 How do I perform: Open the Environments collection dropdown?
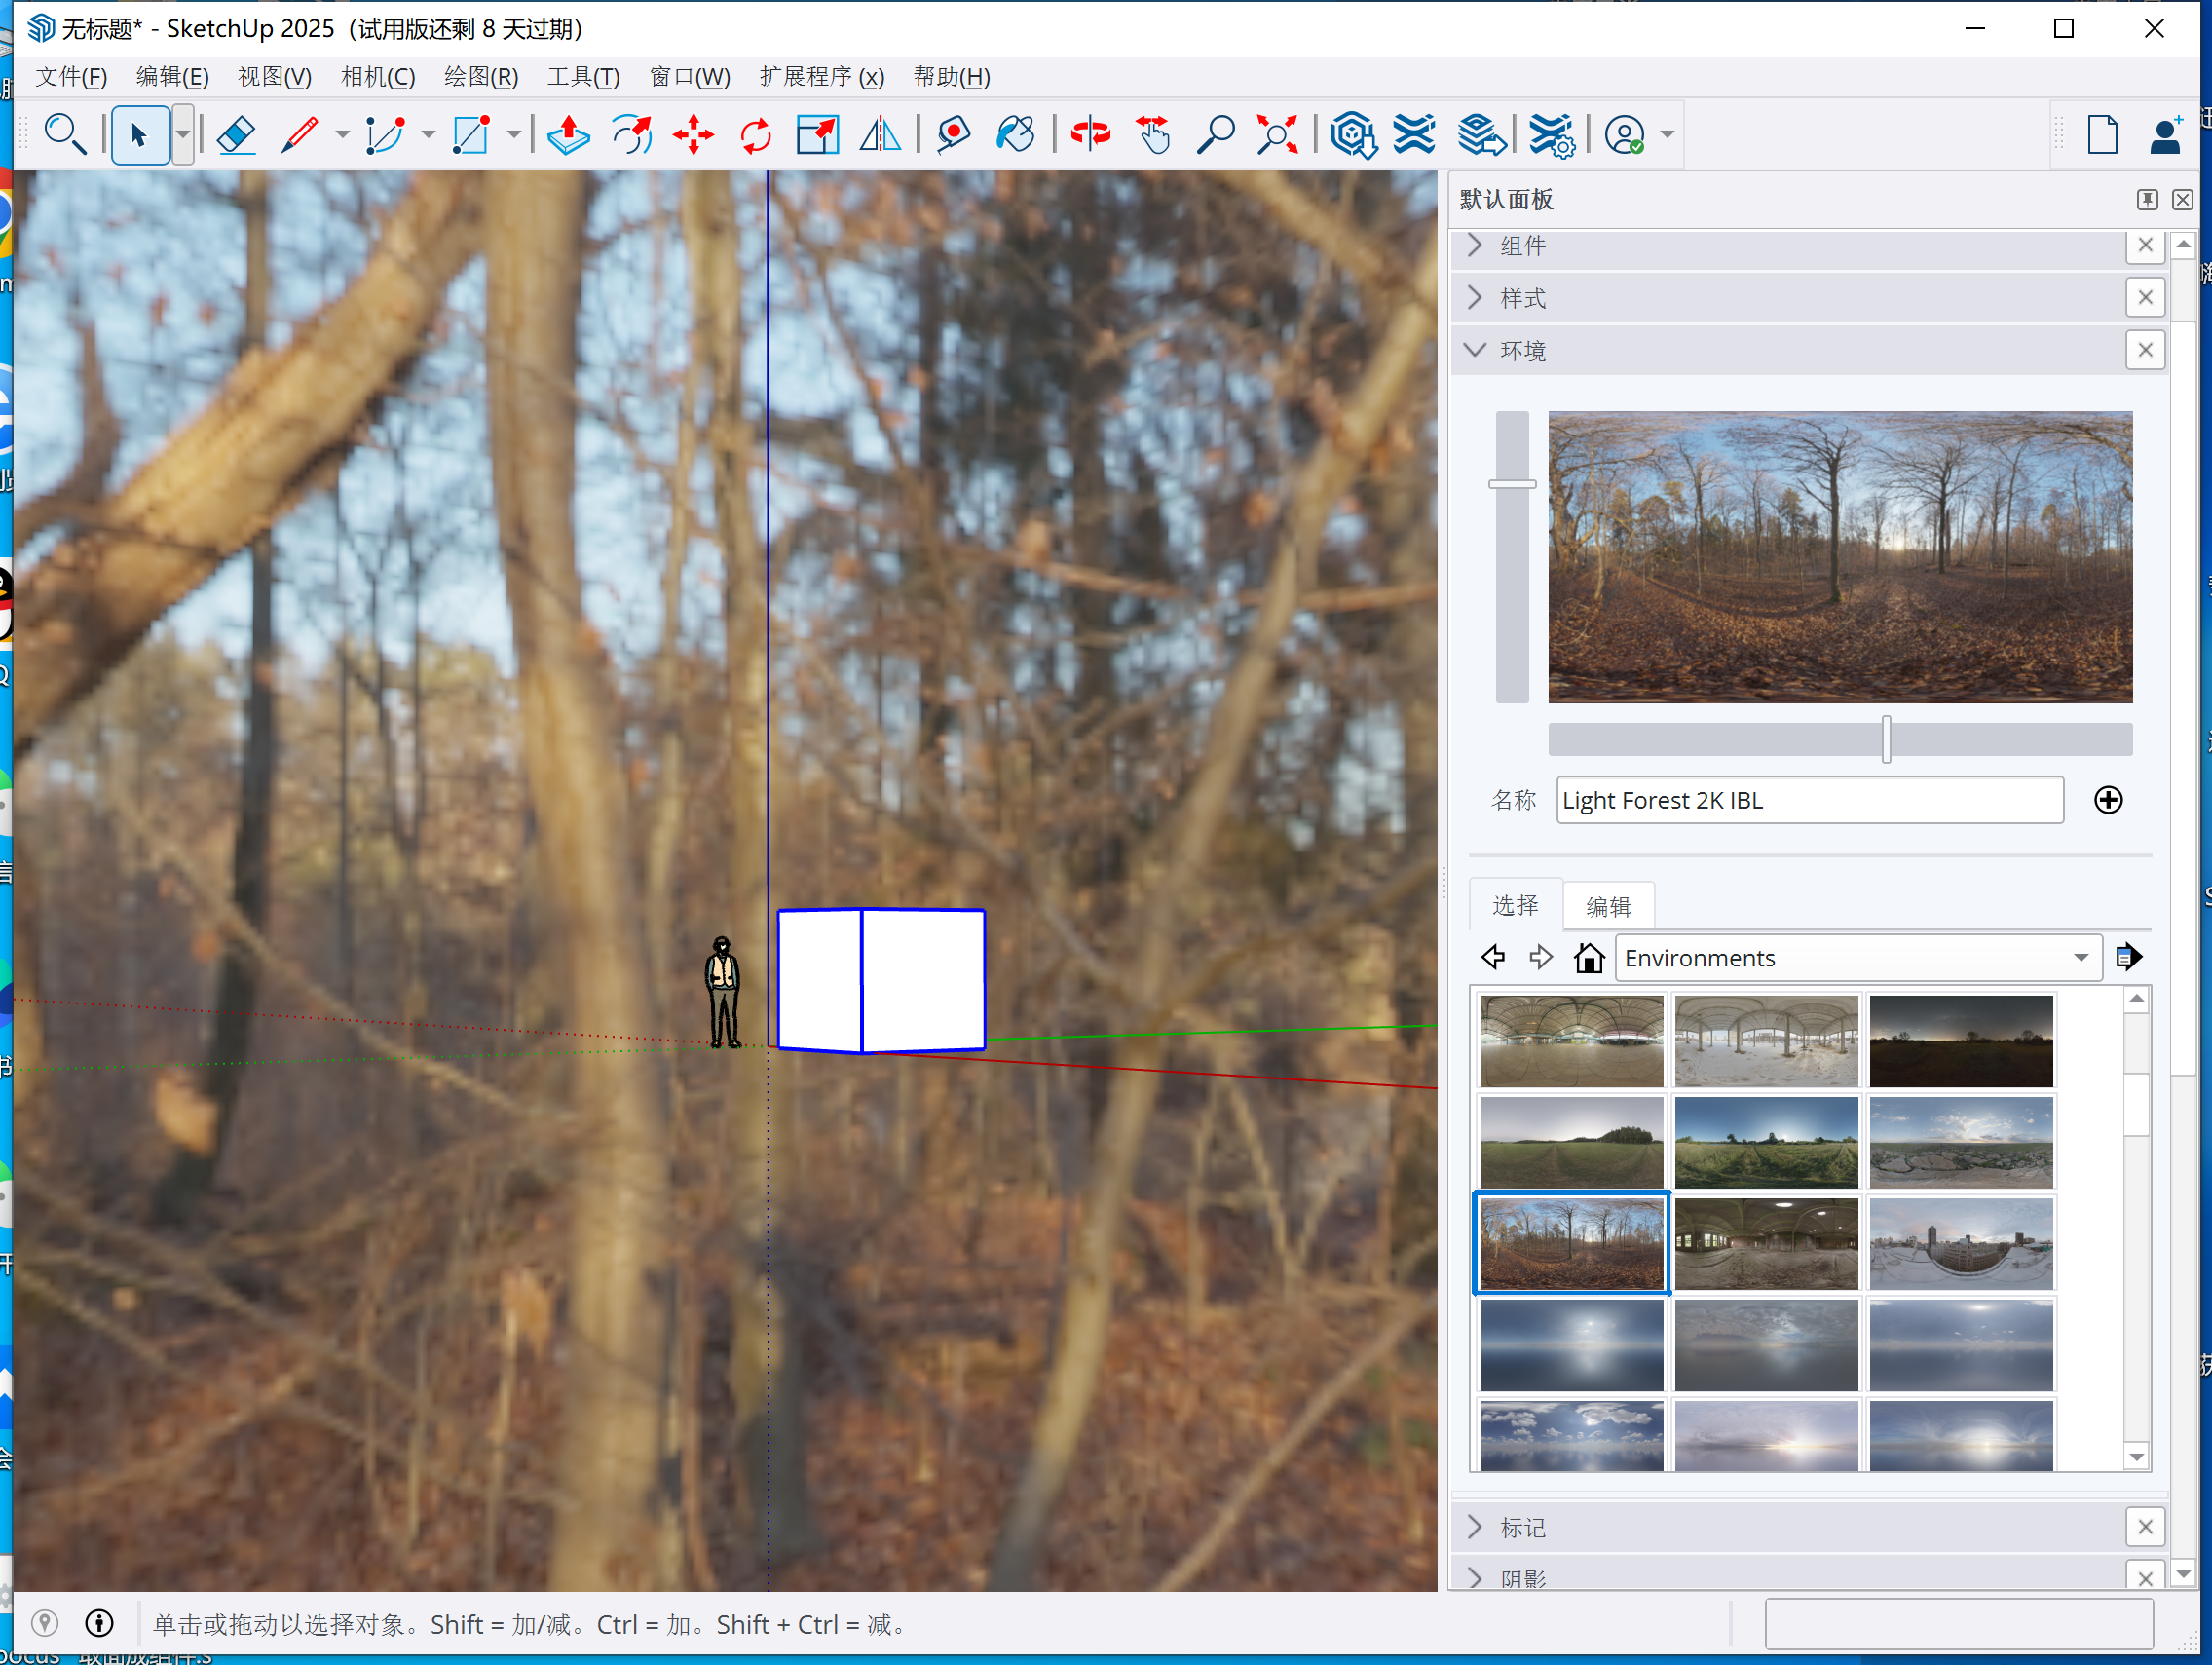pyautogui.click(x=2080, y=958)
